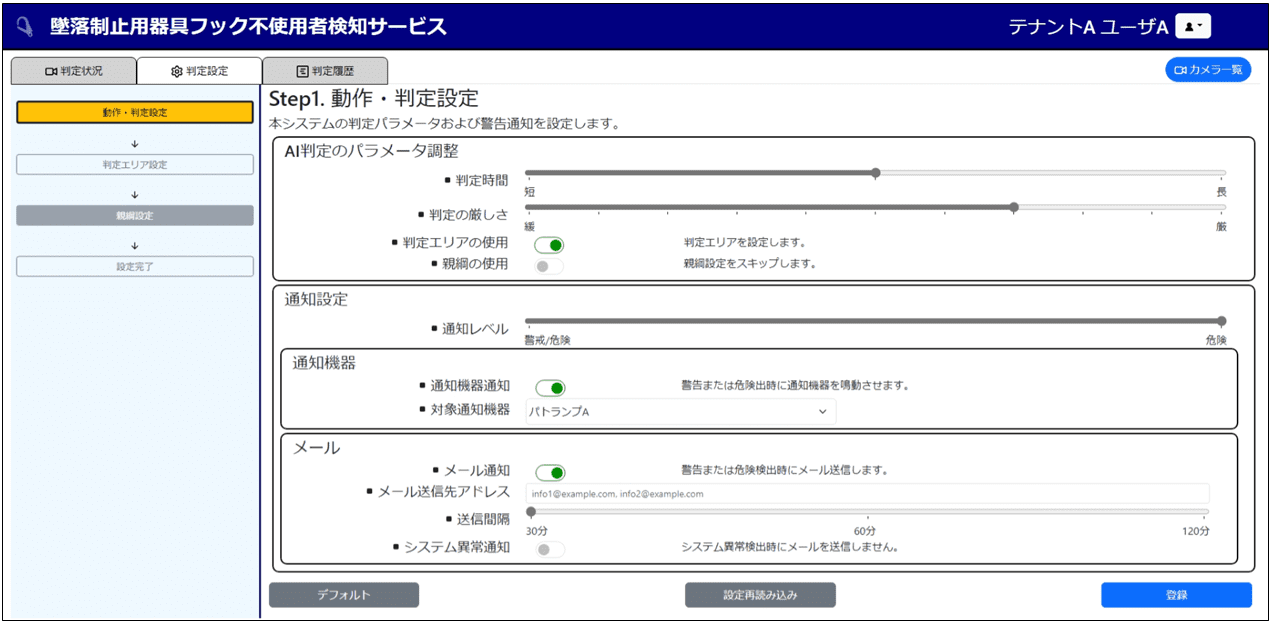Go to 判定エリア設定 step
The width and height of the screenshot is (1272, 624).
[135, 165]
